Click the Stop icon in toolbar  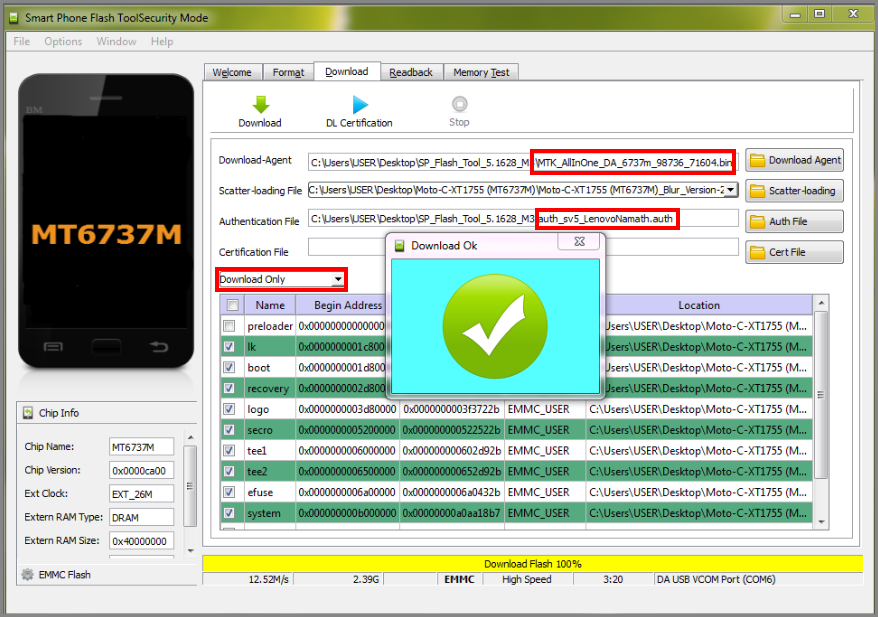(459, 104)
